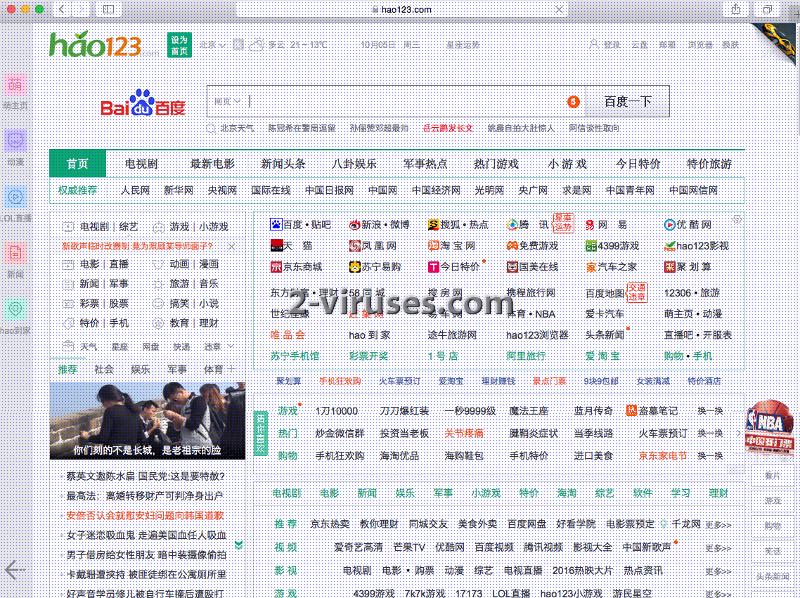Select the 首页 navigation tab

point(77,164)
